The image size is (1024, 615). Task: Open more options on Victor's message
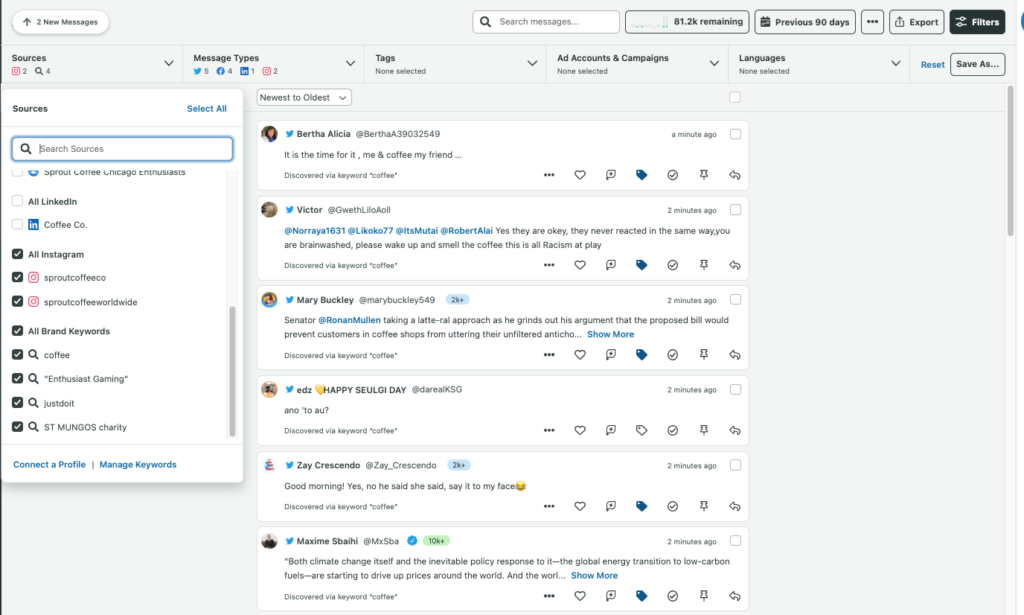(x=549, y=265)
